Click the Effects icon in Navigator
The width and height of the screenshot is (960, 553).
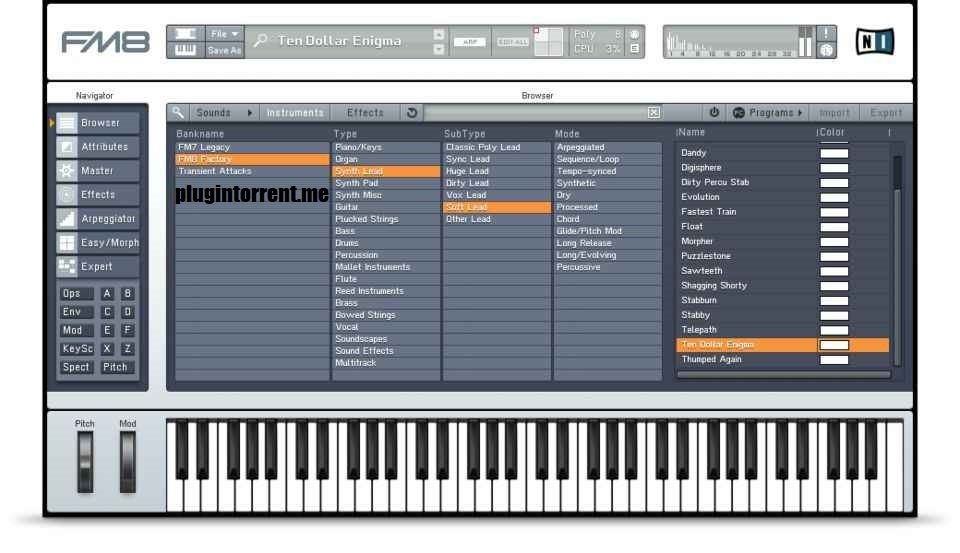tap(67, 195)
